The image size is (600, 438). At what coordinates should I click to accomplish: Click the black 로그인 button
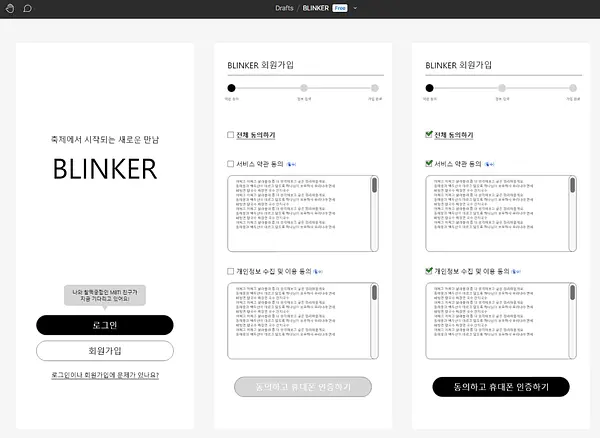(x=105, y=325)
